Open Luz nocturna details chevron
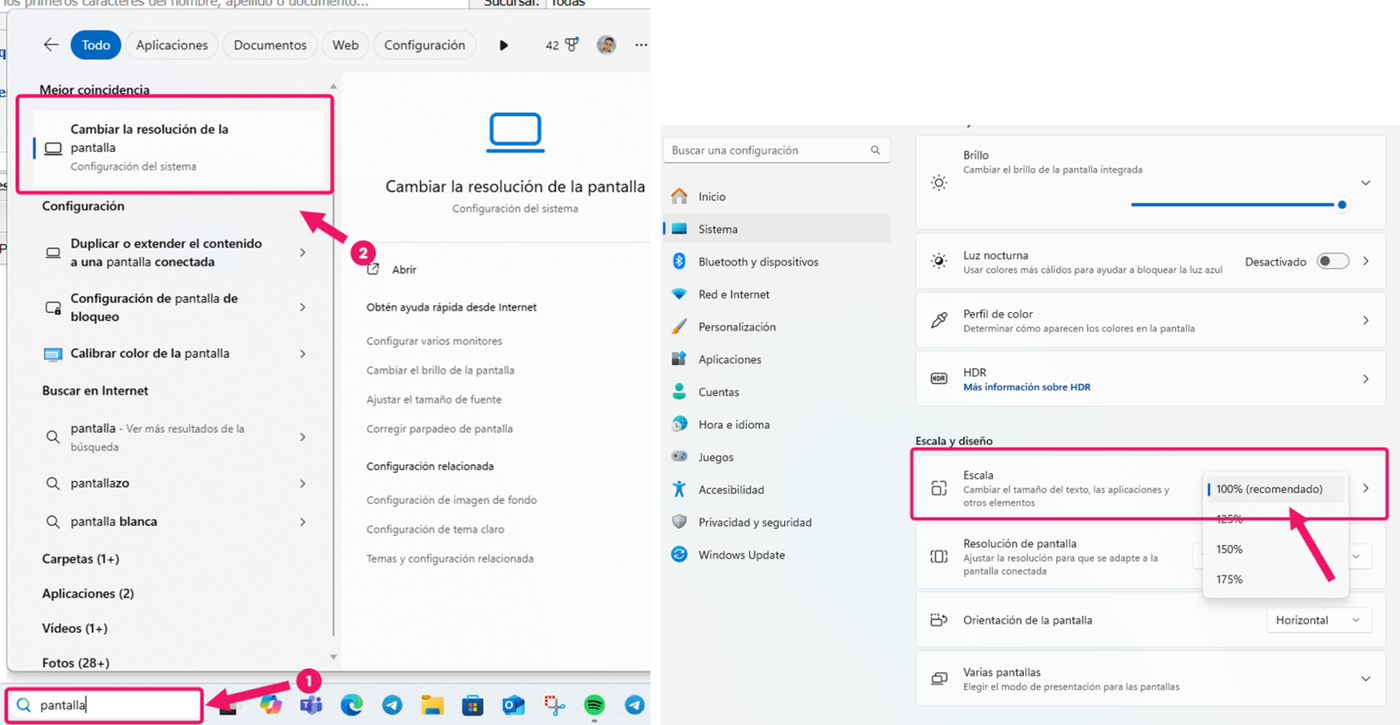 coord(1366,261)
